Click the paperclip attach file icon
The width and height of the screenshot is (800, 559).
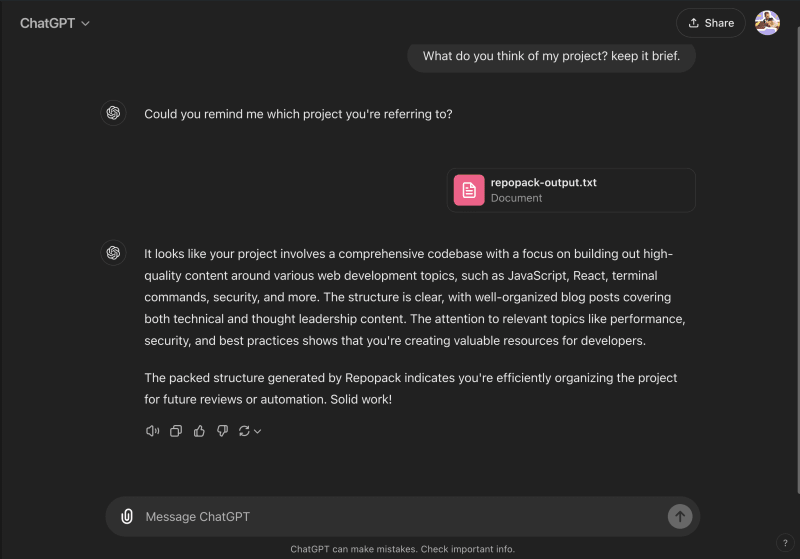[127, 516]
